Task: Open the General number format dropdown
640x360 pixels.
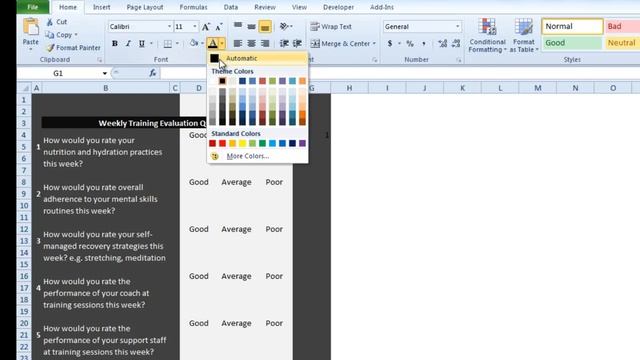Action: [x=458, y=27]
